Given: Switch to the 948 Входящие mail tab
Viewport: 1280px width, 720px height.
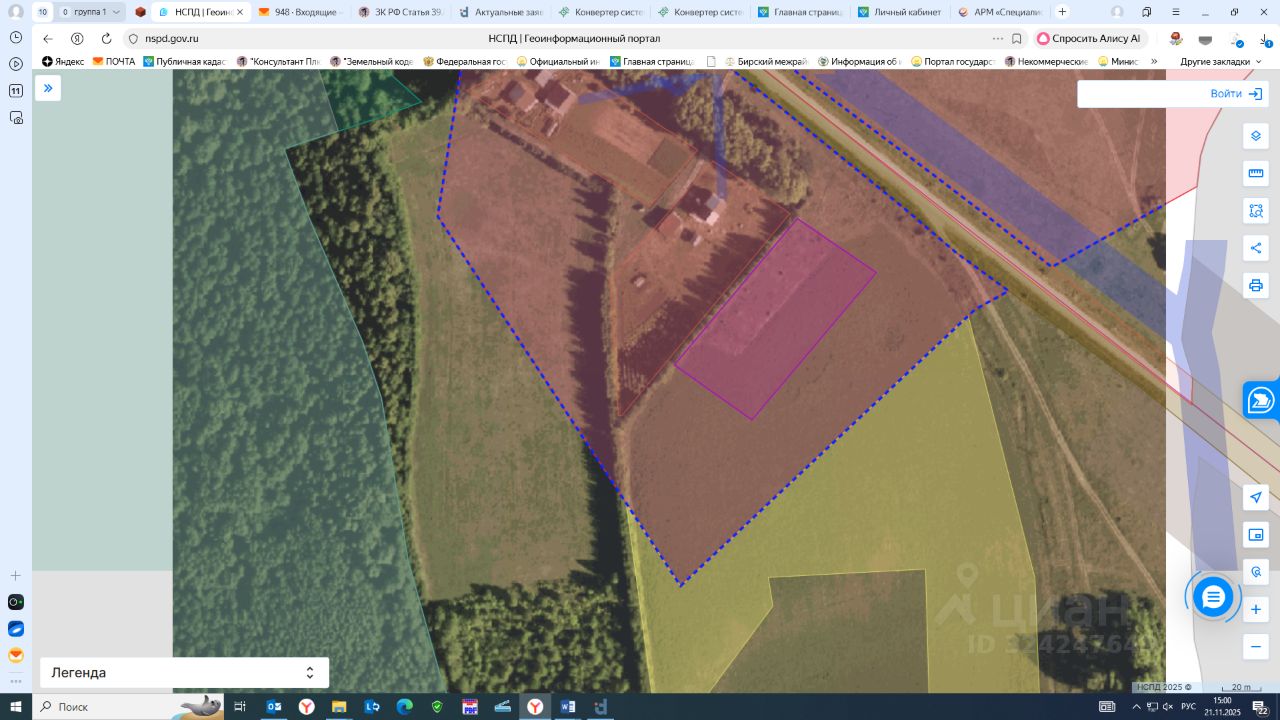Looking at the screenshot, I should coord(299,12).
